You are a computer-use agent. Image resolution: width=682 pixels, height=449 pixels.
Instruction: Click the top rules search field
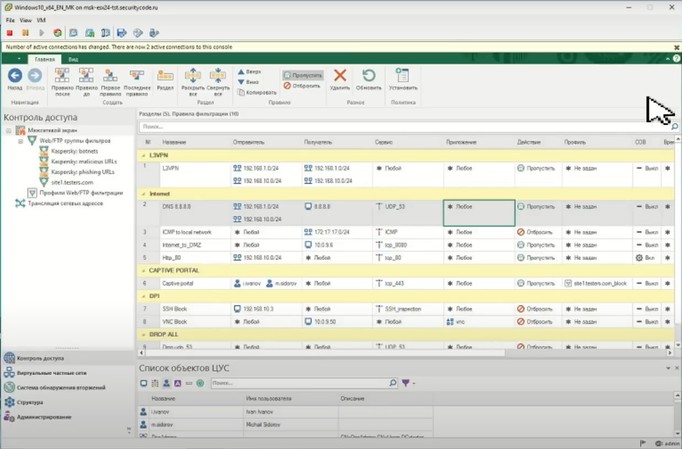pyautogui.click(x=405, y=127)
